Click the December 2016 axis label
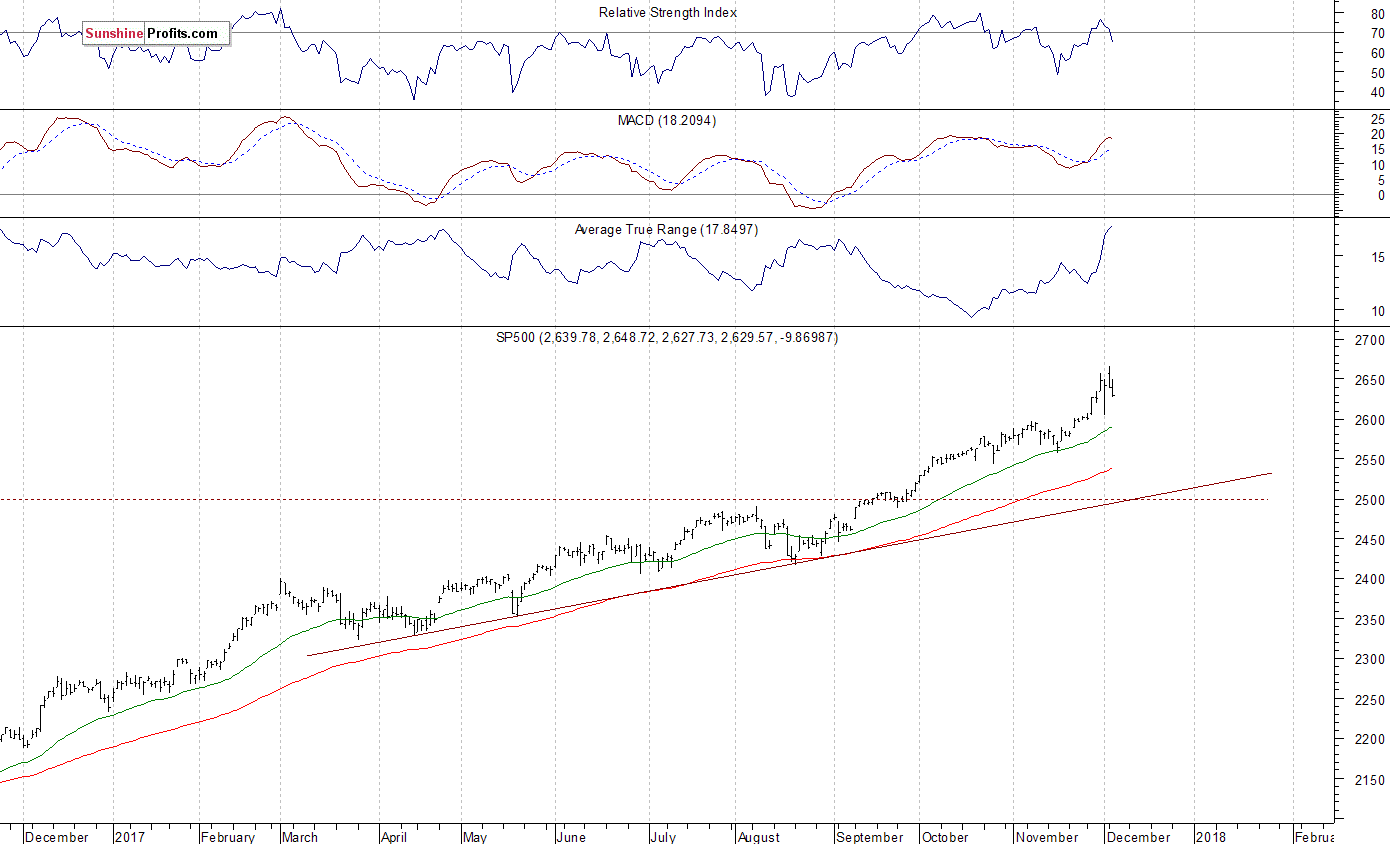This screenshot has height=844, width=1390. (57, 837)
